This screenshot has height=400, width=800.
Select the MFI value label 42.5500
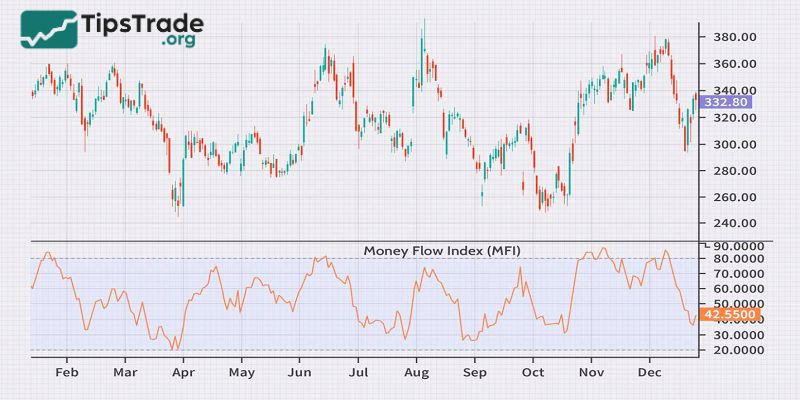pyautogui.click(x=731, y=314)
